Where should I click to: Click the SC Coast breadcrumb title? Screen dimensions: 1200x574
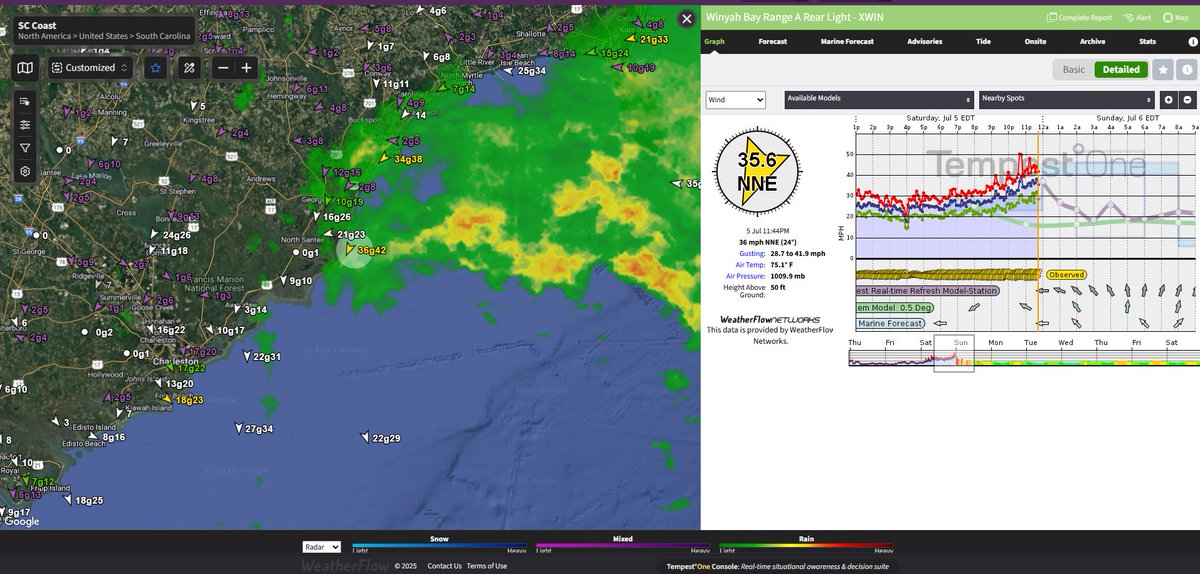[38, 24]
